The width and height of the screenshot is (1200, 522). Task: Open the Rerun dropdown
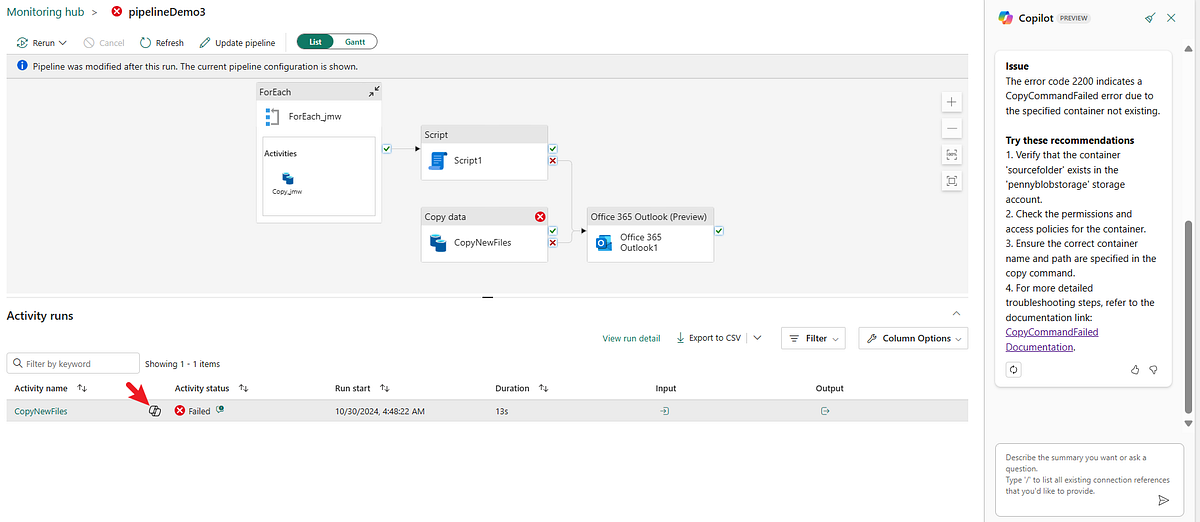(42, 43)
